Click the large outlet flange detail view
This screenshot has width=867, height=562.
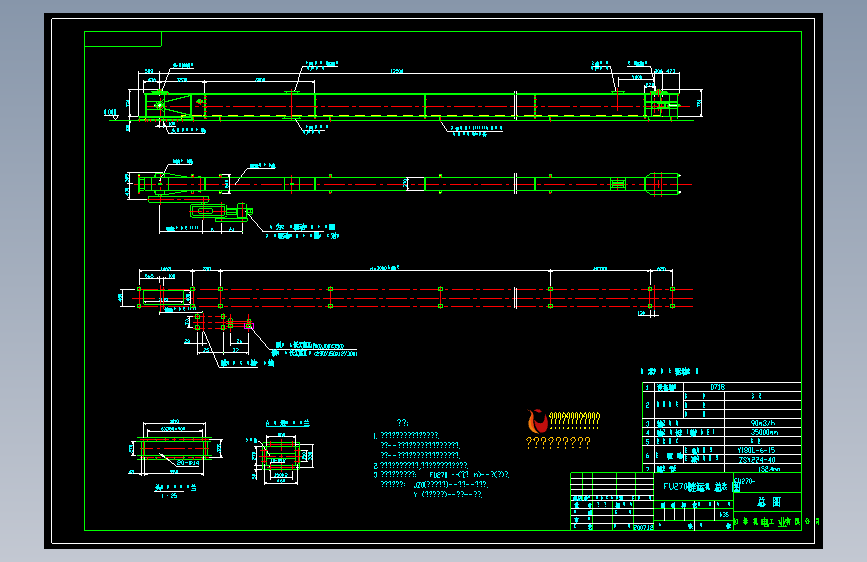tap(174, 449)
